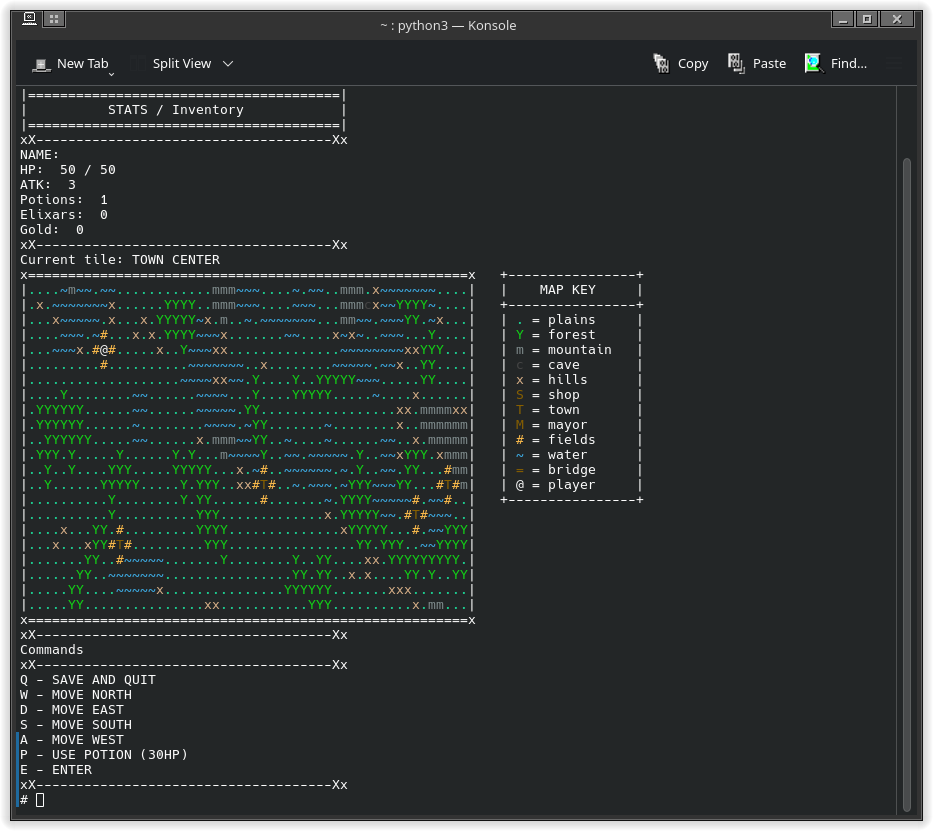Click the 'W - MOVE NORTH' line
Screen dimensions: 933x831
tap(76, 695)
